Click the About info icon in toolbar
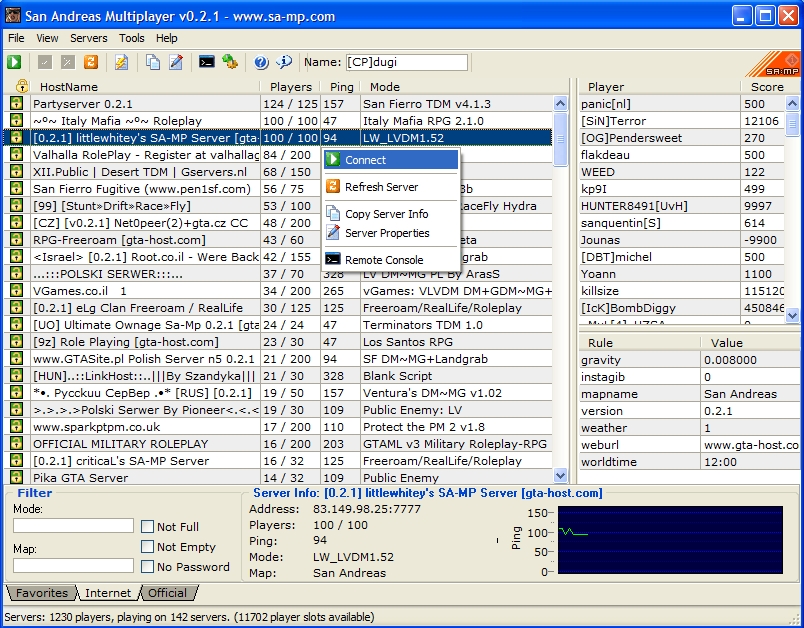804x628 pixels. coord(284,62)
